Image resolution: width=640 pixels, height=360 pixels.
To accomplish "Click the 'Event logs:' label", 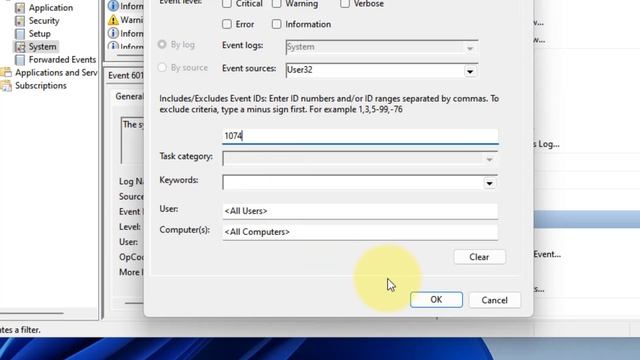I will (x=242, y=45).
